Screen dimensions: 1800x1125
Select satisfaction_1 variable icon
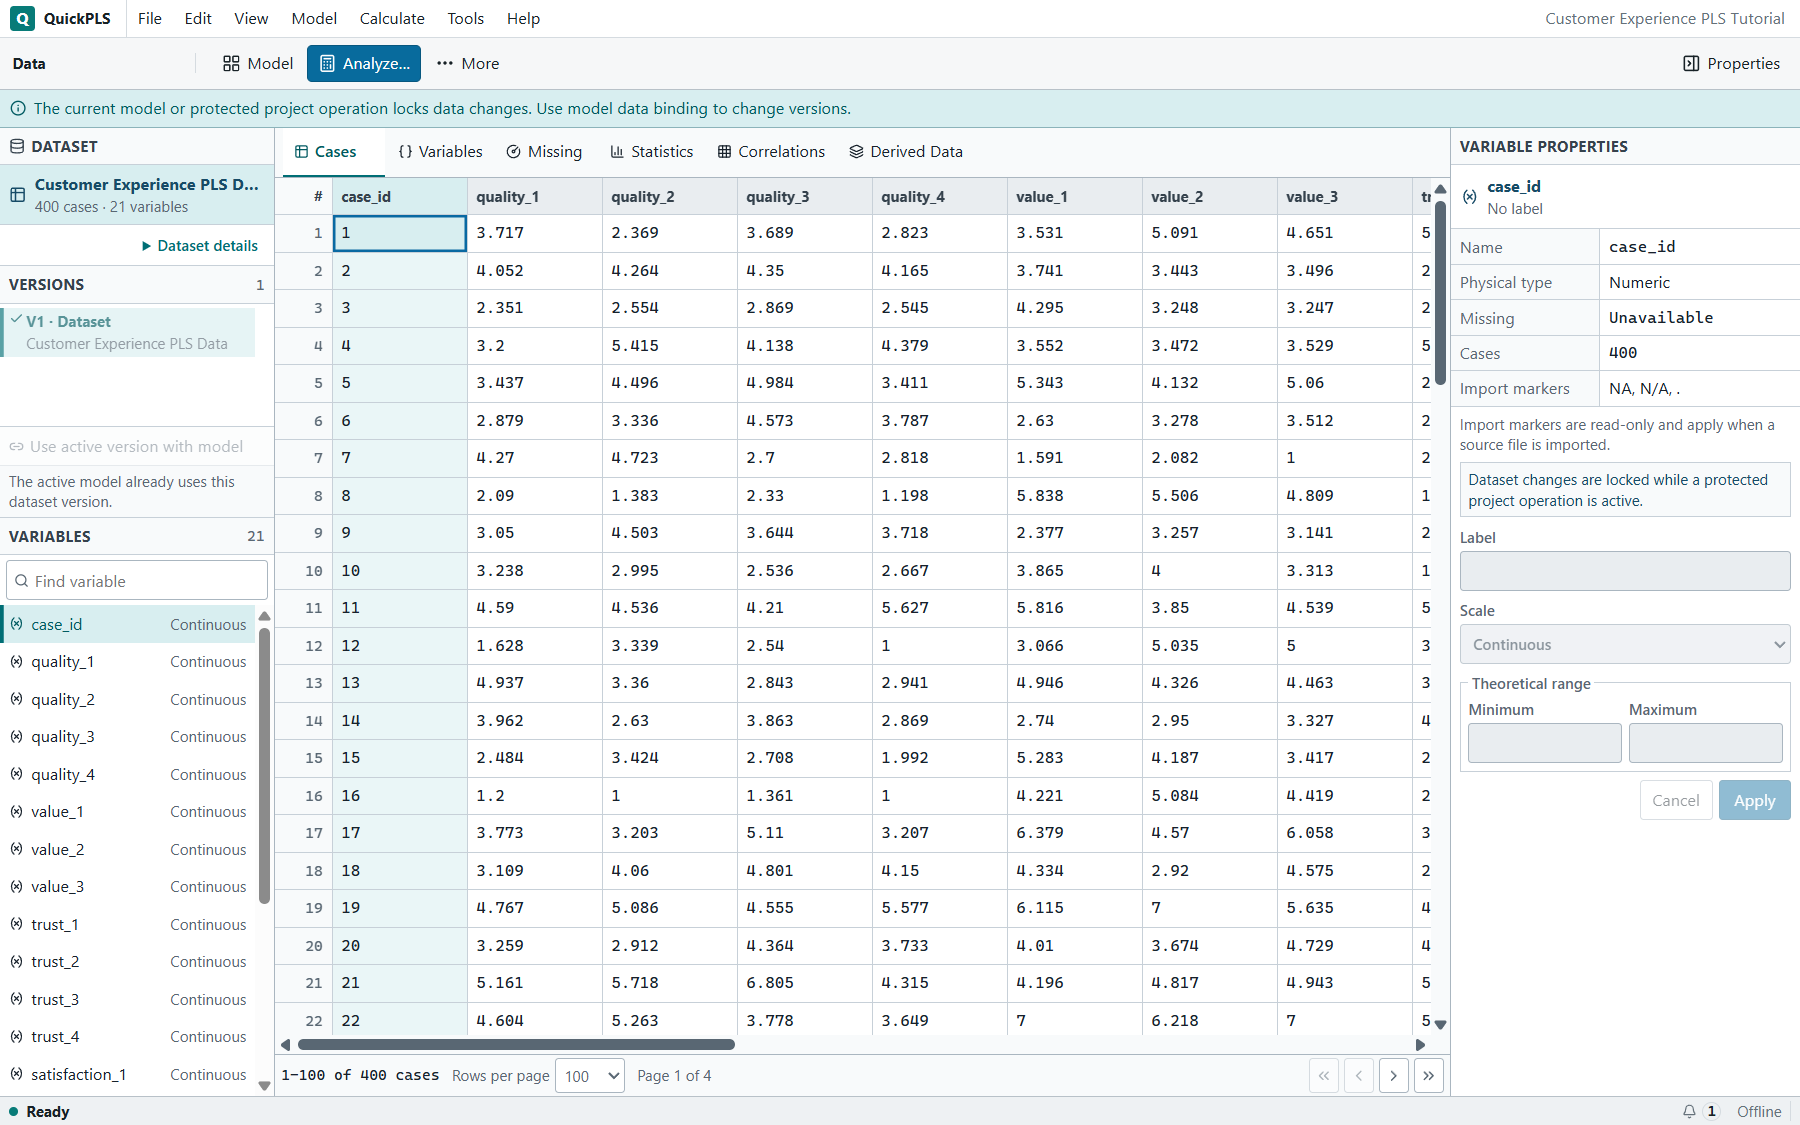click(x=17, y=1074)
